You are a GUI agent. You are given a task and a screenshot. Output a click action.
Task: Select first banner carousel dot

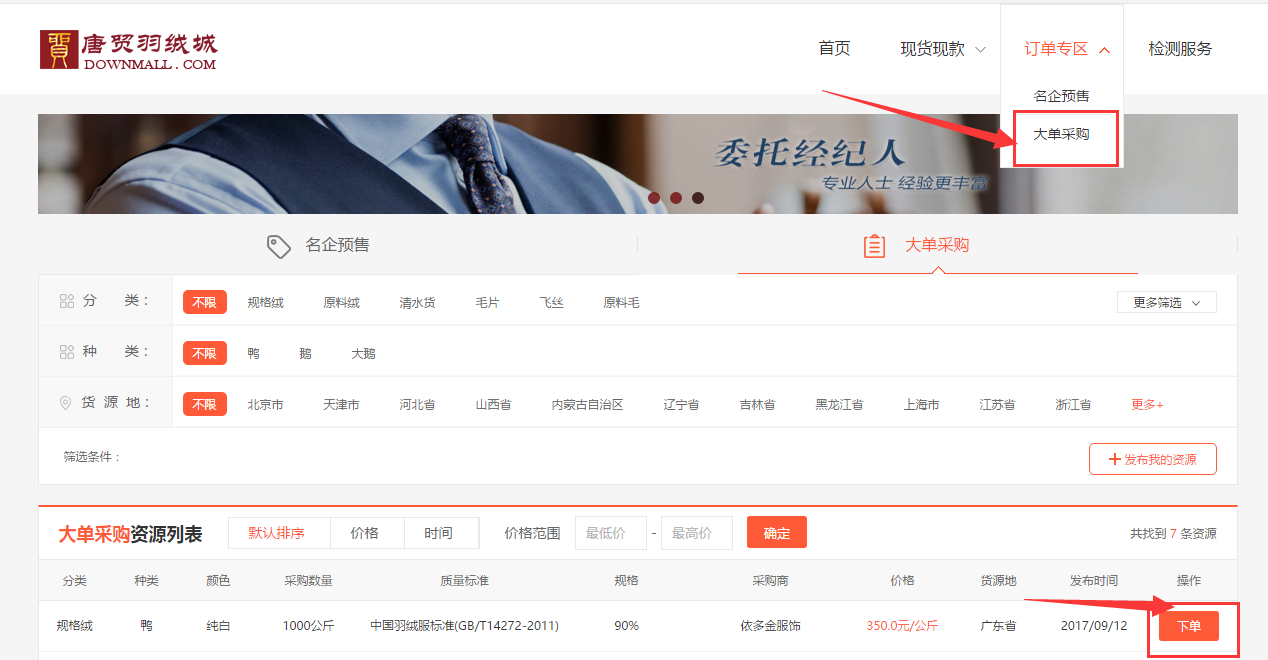click(x=654, y=198)
